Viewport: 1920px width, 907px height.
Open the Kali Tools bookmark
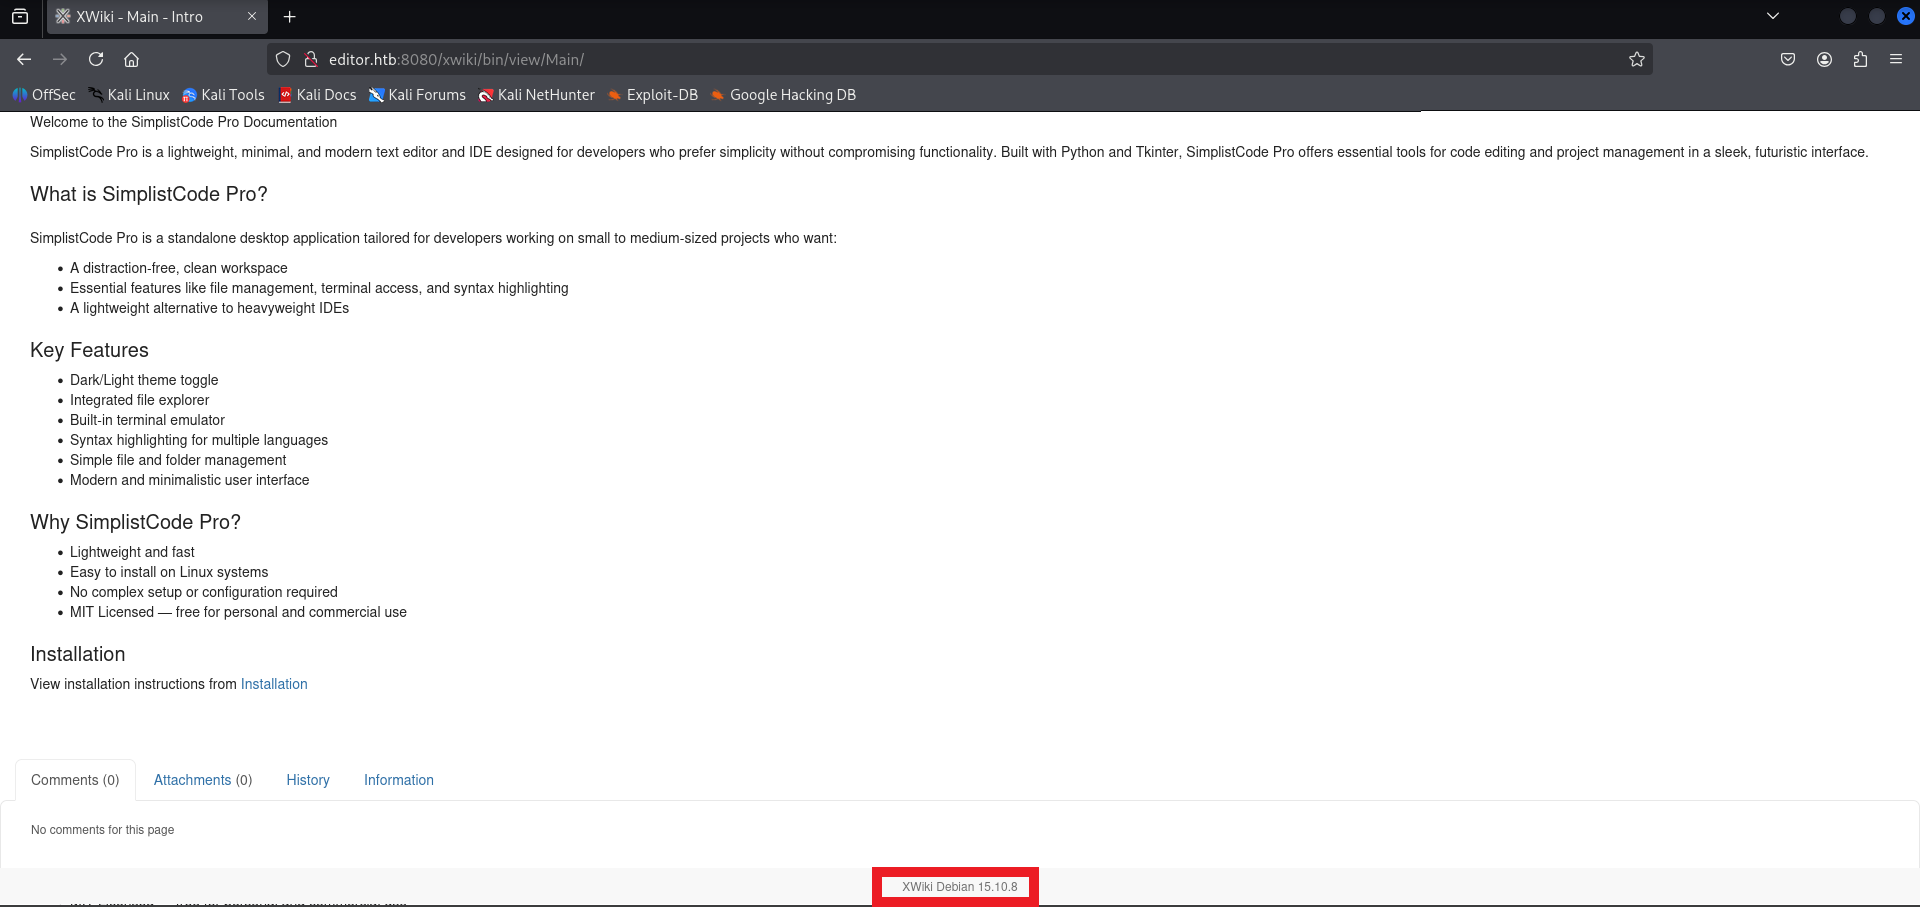pos(224,95)
